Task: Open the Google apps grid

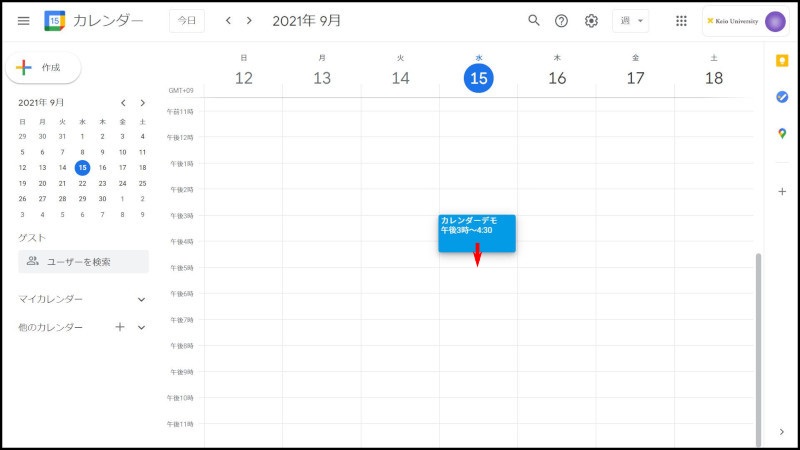Action: coord(681,21)
